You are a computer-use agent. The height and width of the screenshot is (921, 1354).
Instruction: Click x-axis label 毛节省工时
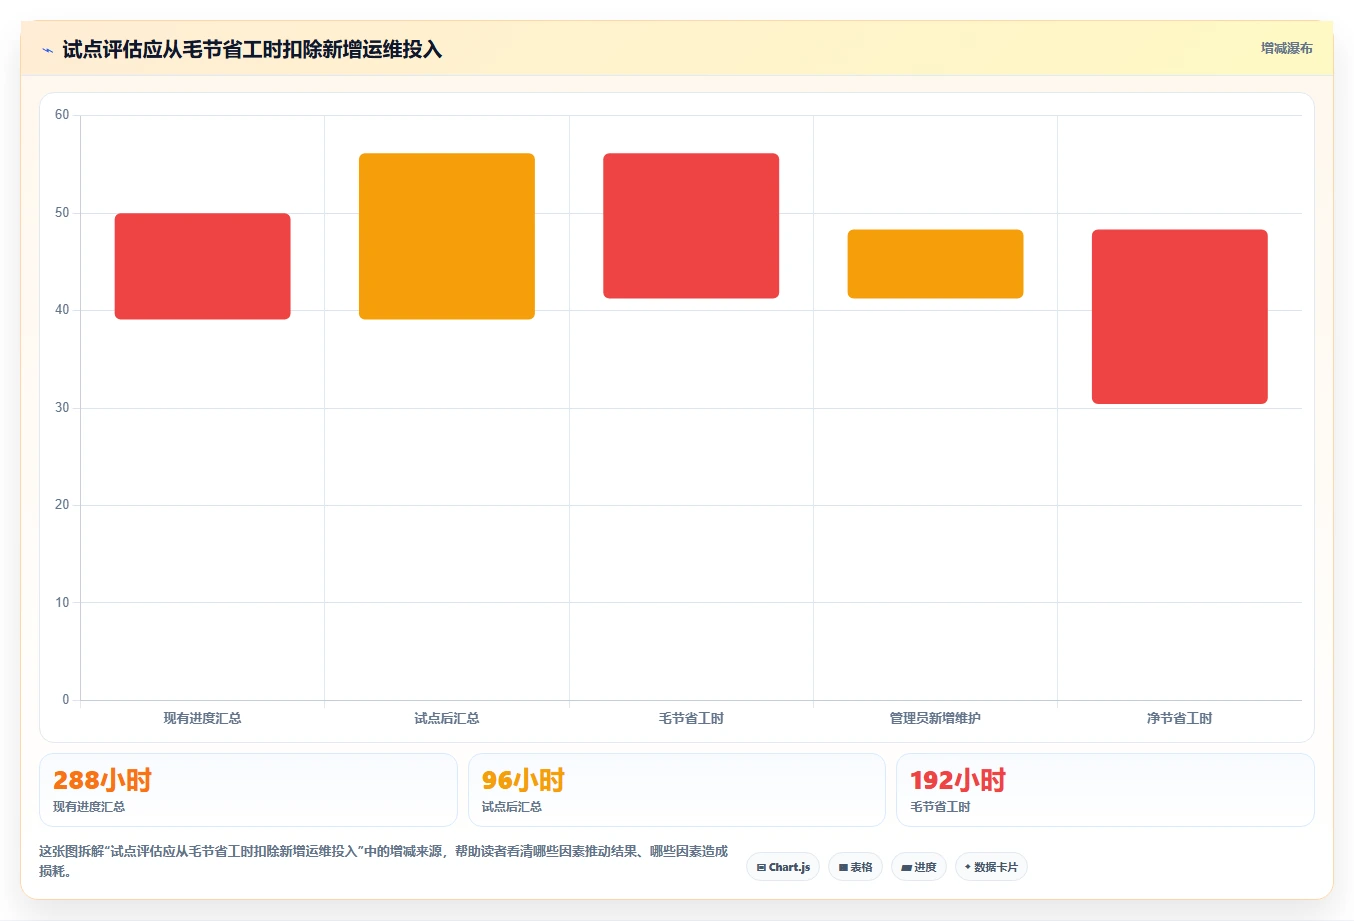click(x=691, y=718)
